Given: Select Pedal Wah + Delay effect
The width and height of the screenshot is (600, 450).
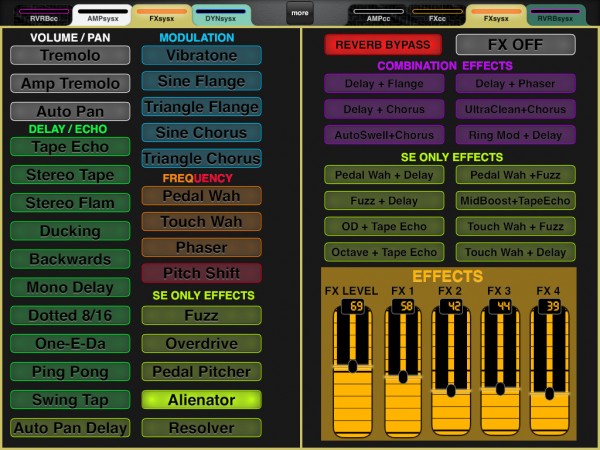Looking at the screenshot, I should click(384, 175).
